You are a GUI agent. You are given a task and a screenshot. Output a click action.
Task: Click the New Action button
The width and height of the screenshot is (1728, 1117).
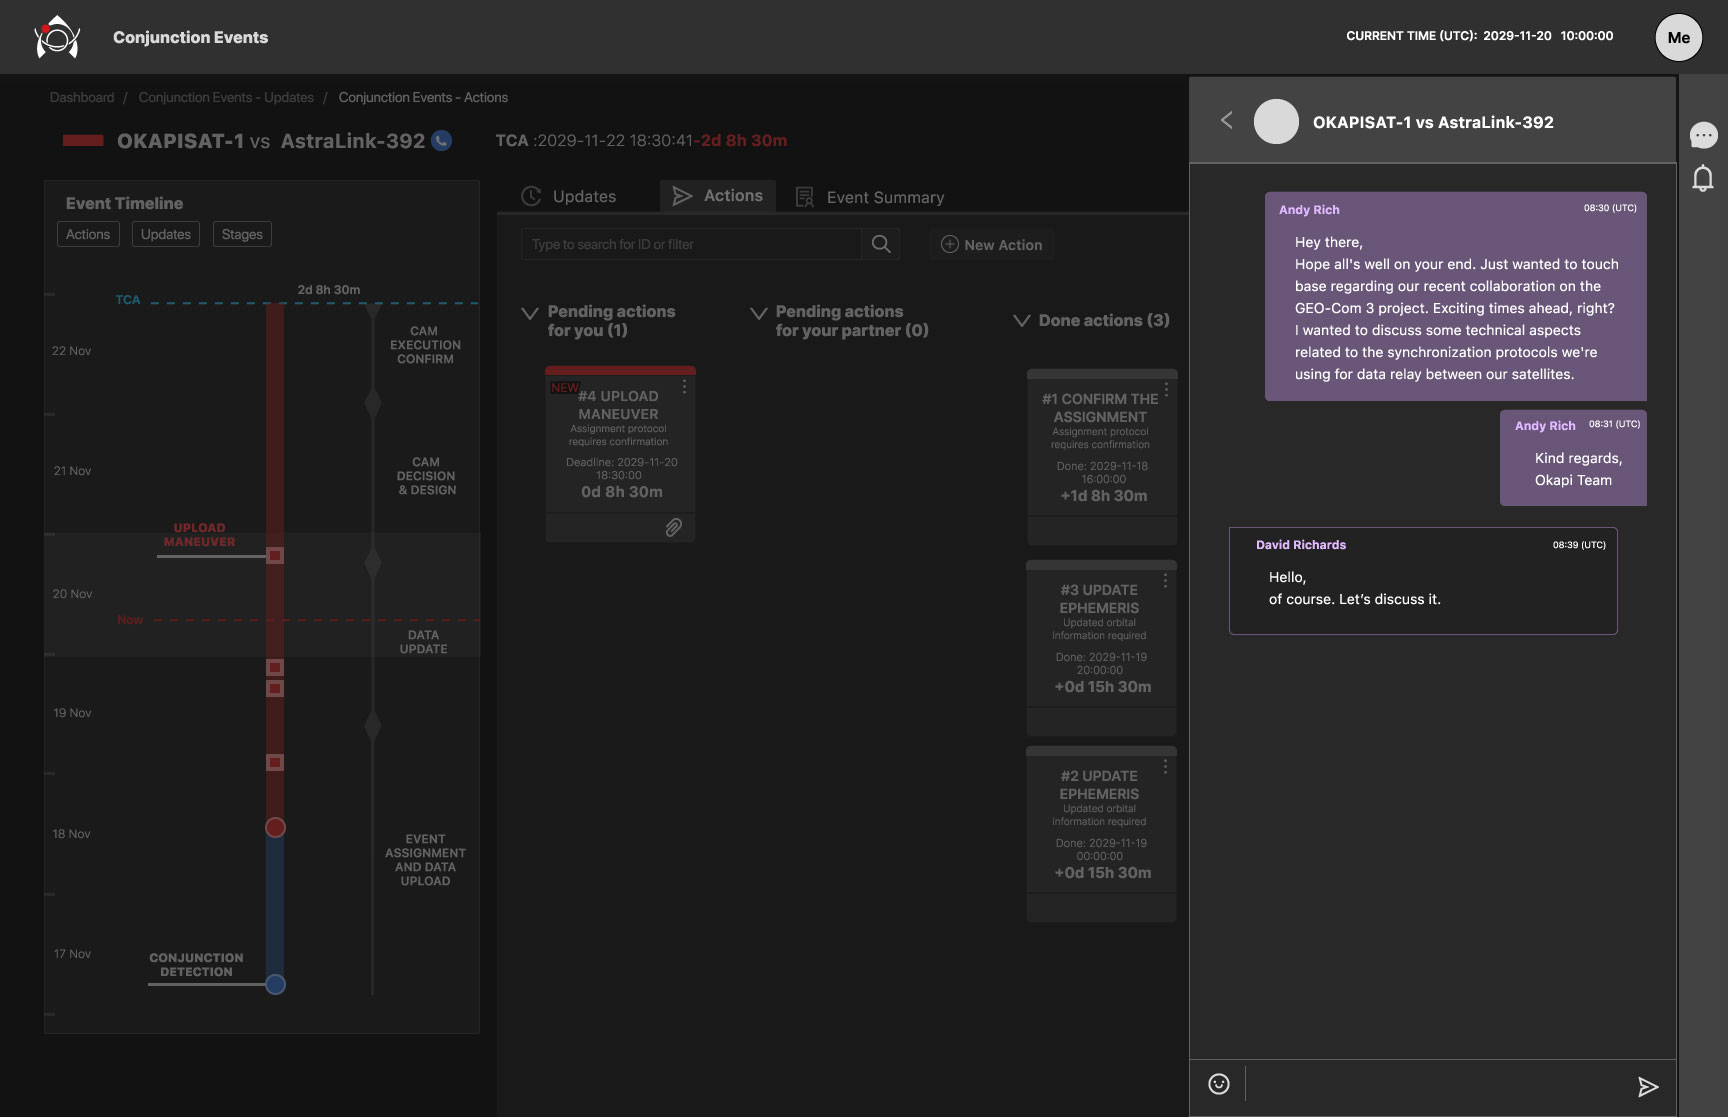992,245
